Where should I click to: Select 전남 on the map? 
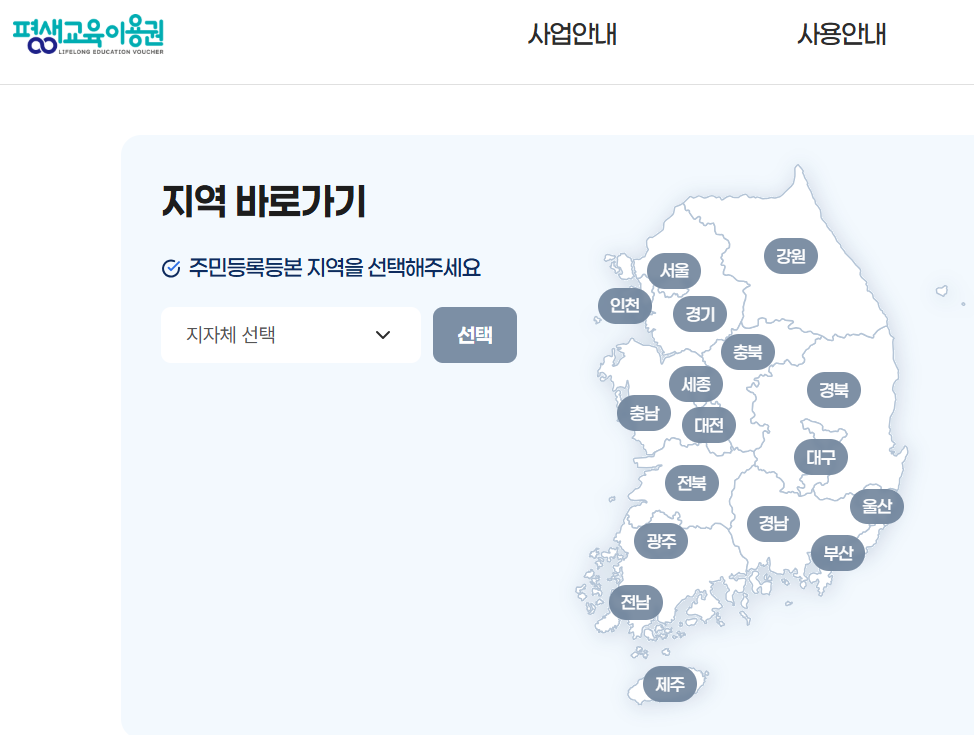tap(635, 602)
